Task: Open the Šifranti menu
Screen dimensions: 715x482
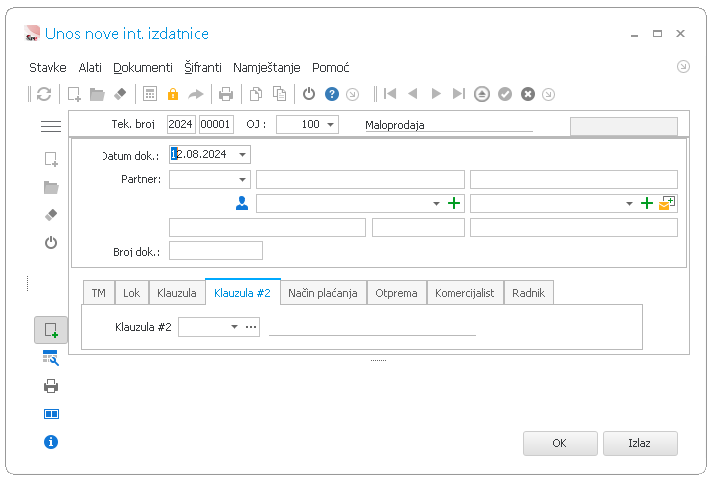Action: click(x=203, y=68)
